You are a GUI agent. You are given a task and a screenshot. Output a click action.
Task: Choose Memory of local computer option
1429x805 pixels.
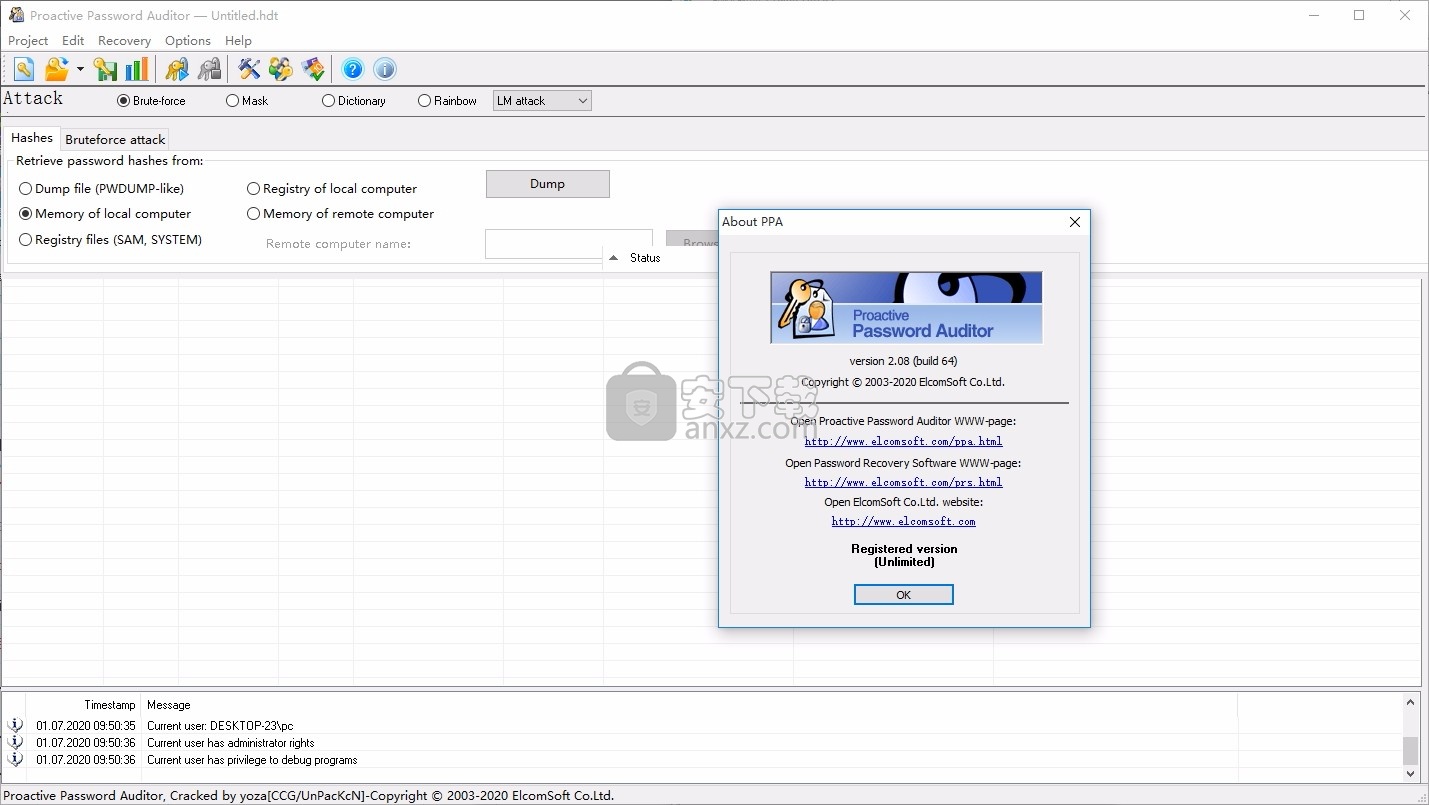105,214
